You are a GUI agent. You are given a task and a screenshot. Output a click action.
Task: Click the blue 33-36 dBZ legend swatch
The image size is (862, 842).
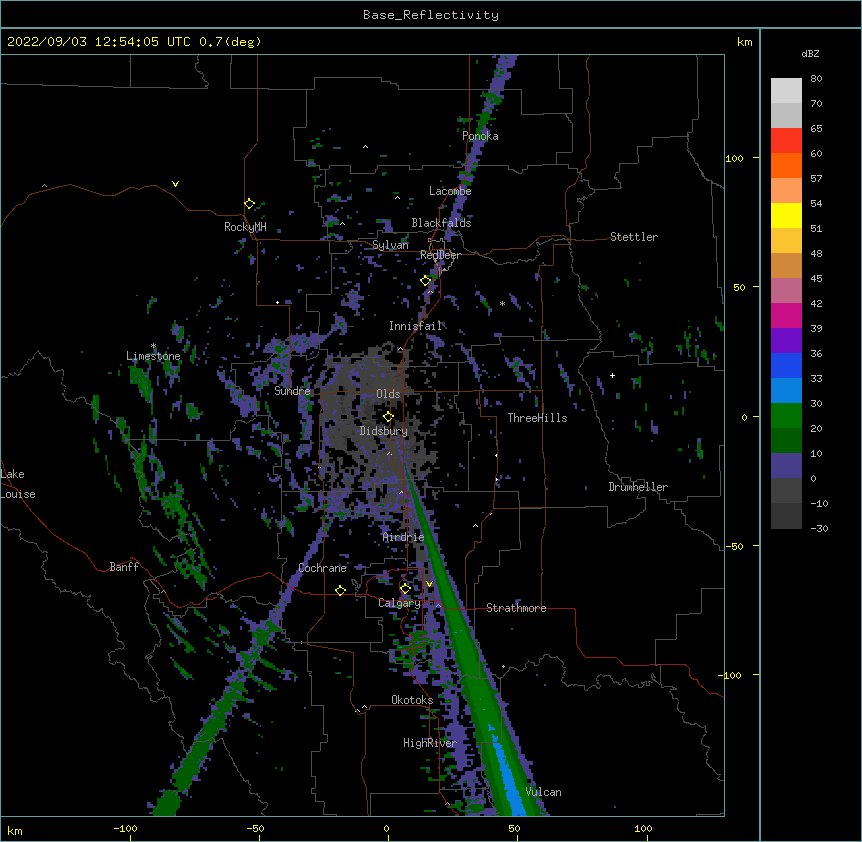[x=786, y=365]
